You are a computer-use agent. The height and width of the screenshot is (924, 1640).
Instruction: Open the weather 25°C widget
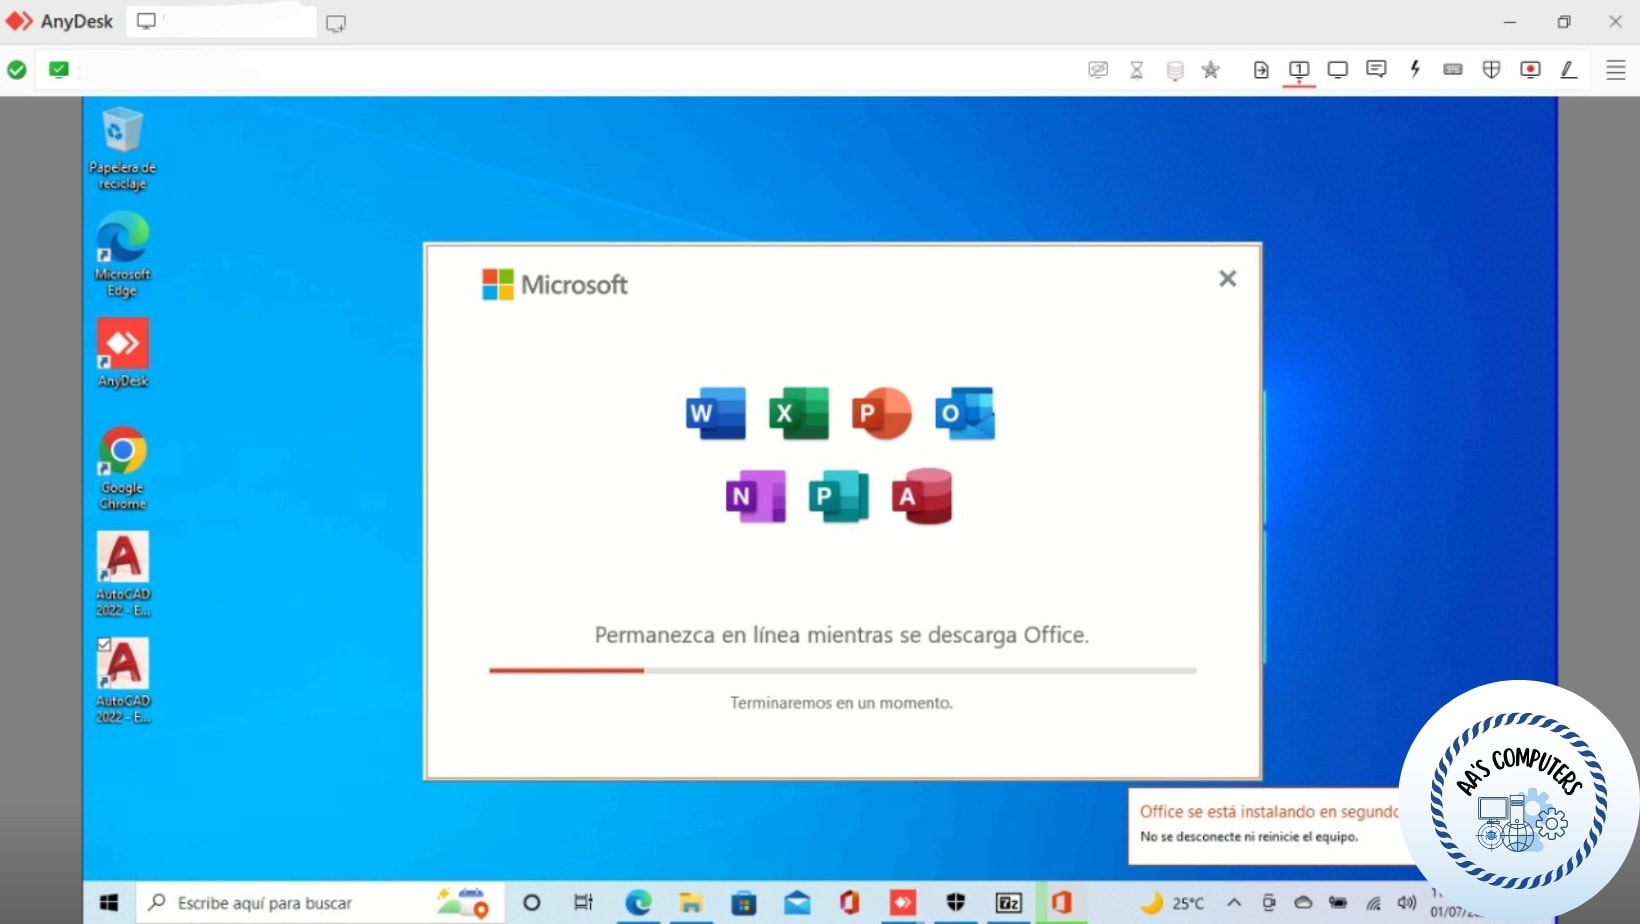[x=1172, y=903]
